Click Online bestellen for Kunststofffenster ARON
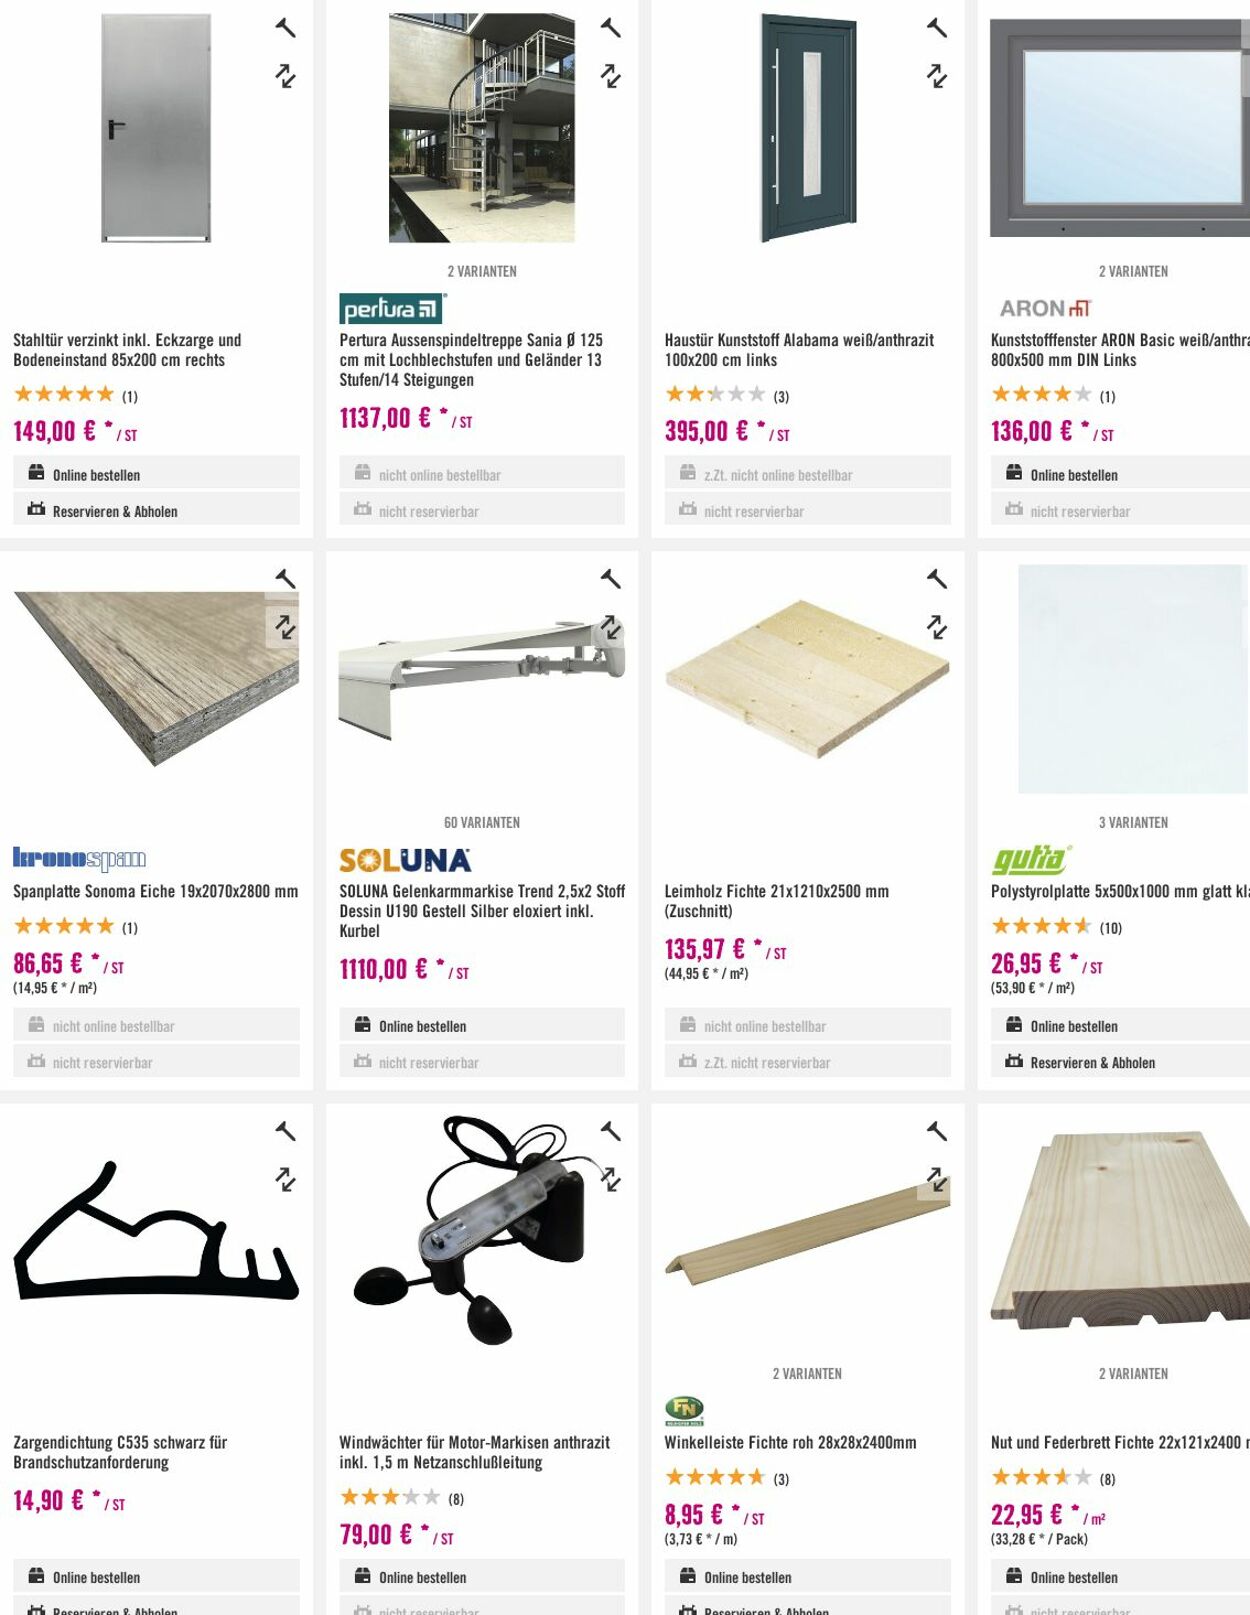Viewport: 1250px width, 1615px height. tap(1120, 473)
